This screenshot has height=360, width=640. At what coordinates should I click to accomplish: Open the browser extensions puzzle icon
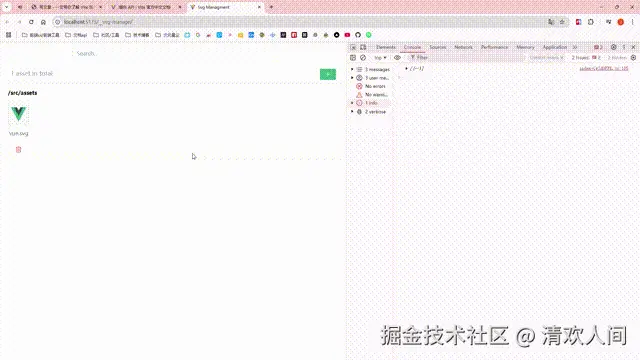coord(591,22)
